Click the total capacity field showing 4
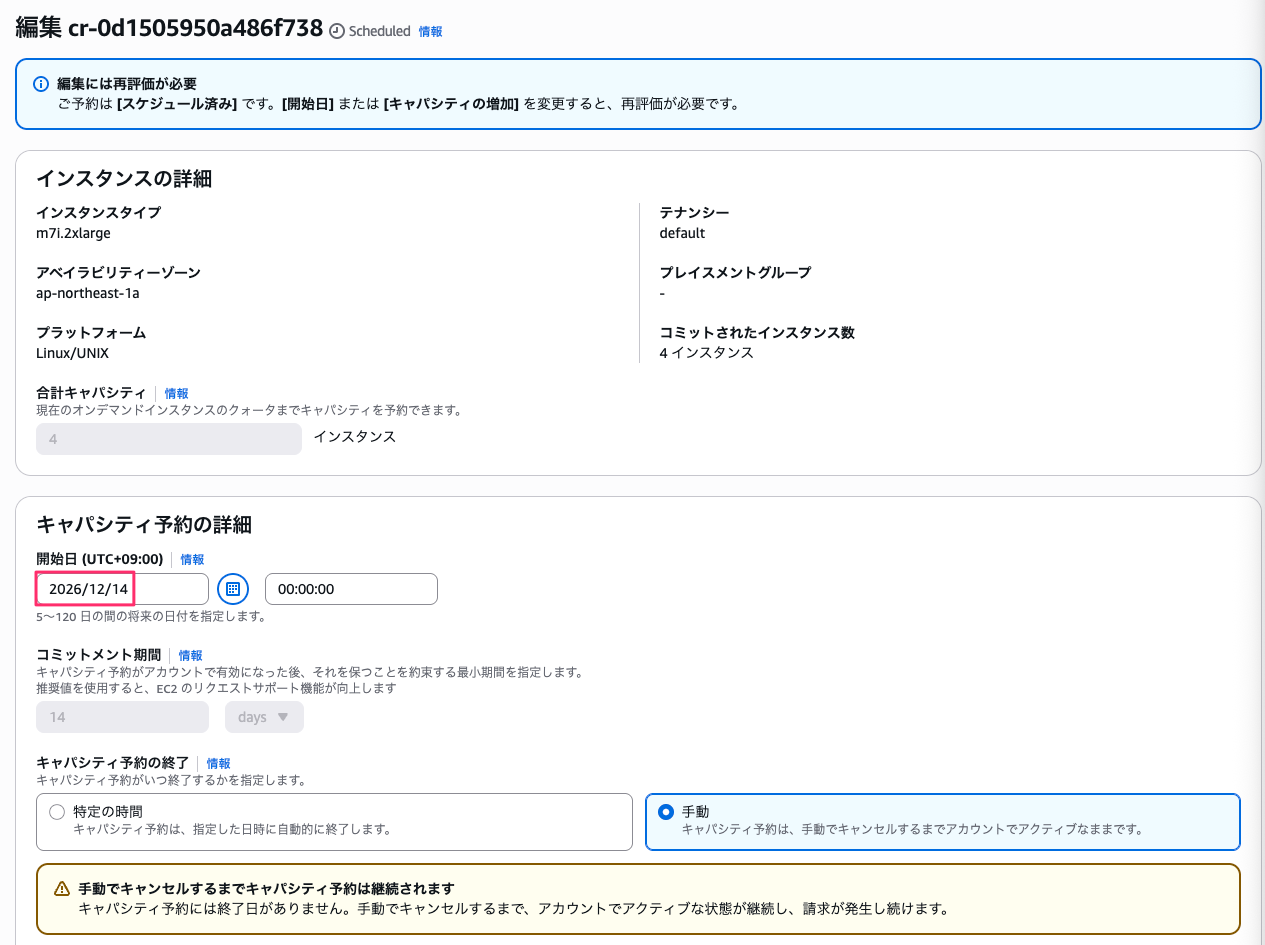This screenshot has height=945, width=1265. tap(169, 439)
